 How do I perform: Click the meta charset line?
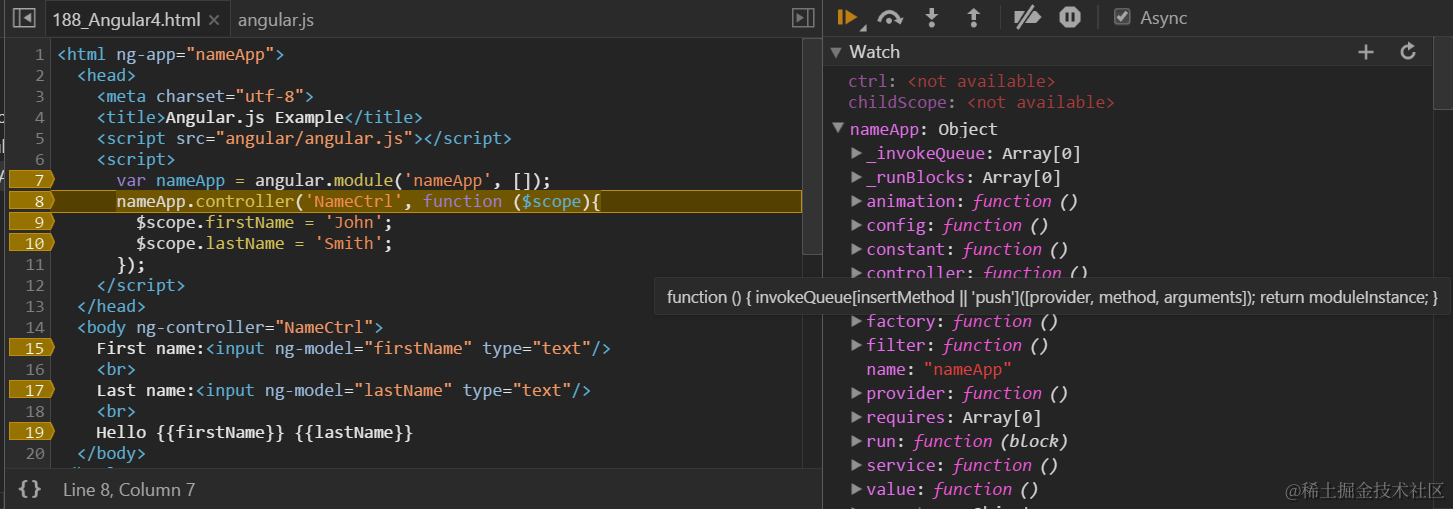(205, 96)
